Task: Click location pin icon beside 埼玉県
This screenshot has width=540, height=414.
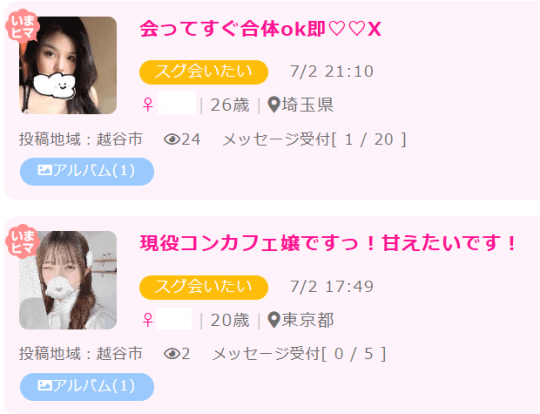Action: pyautogui.click(x=274, y=105)
